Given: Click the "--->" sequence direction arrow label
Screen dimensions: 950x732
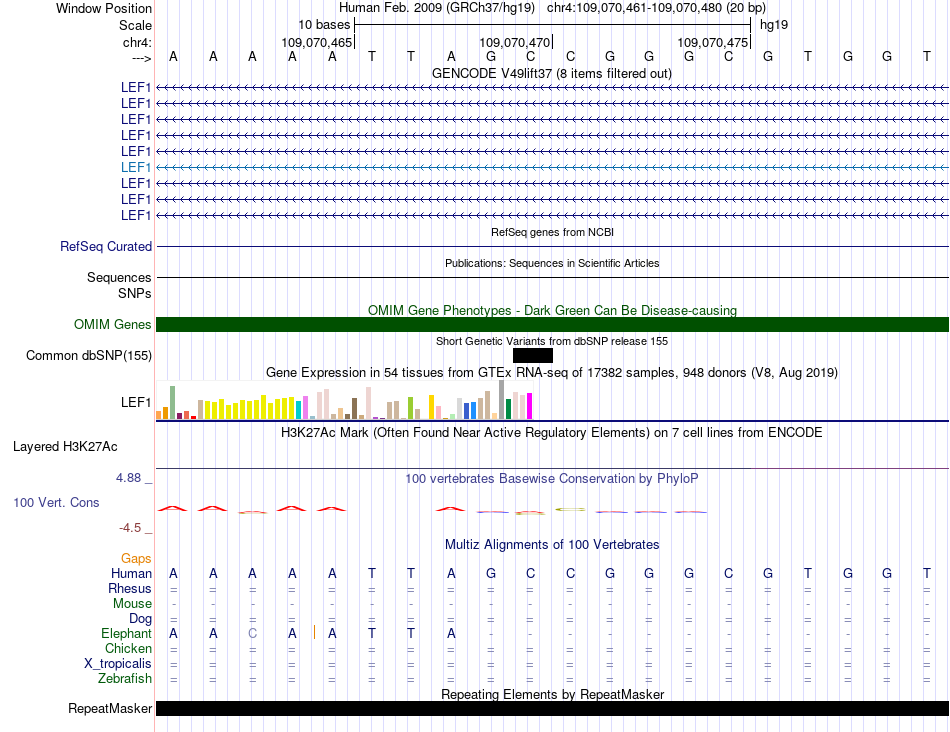Looking at the screenshot, I should (x=141, y=58).
